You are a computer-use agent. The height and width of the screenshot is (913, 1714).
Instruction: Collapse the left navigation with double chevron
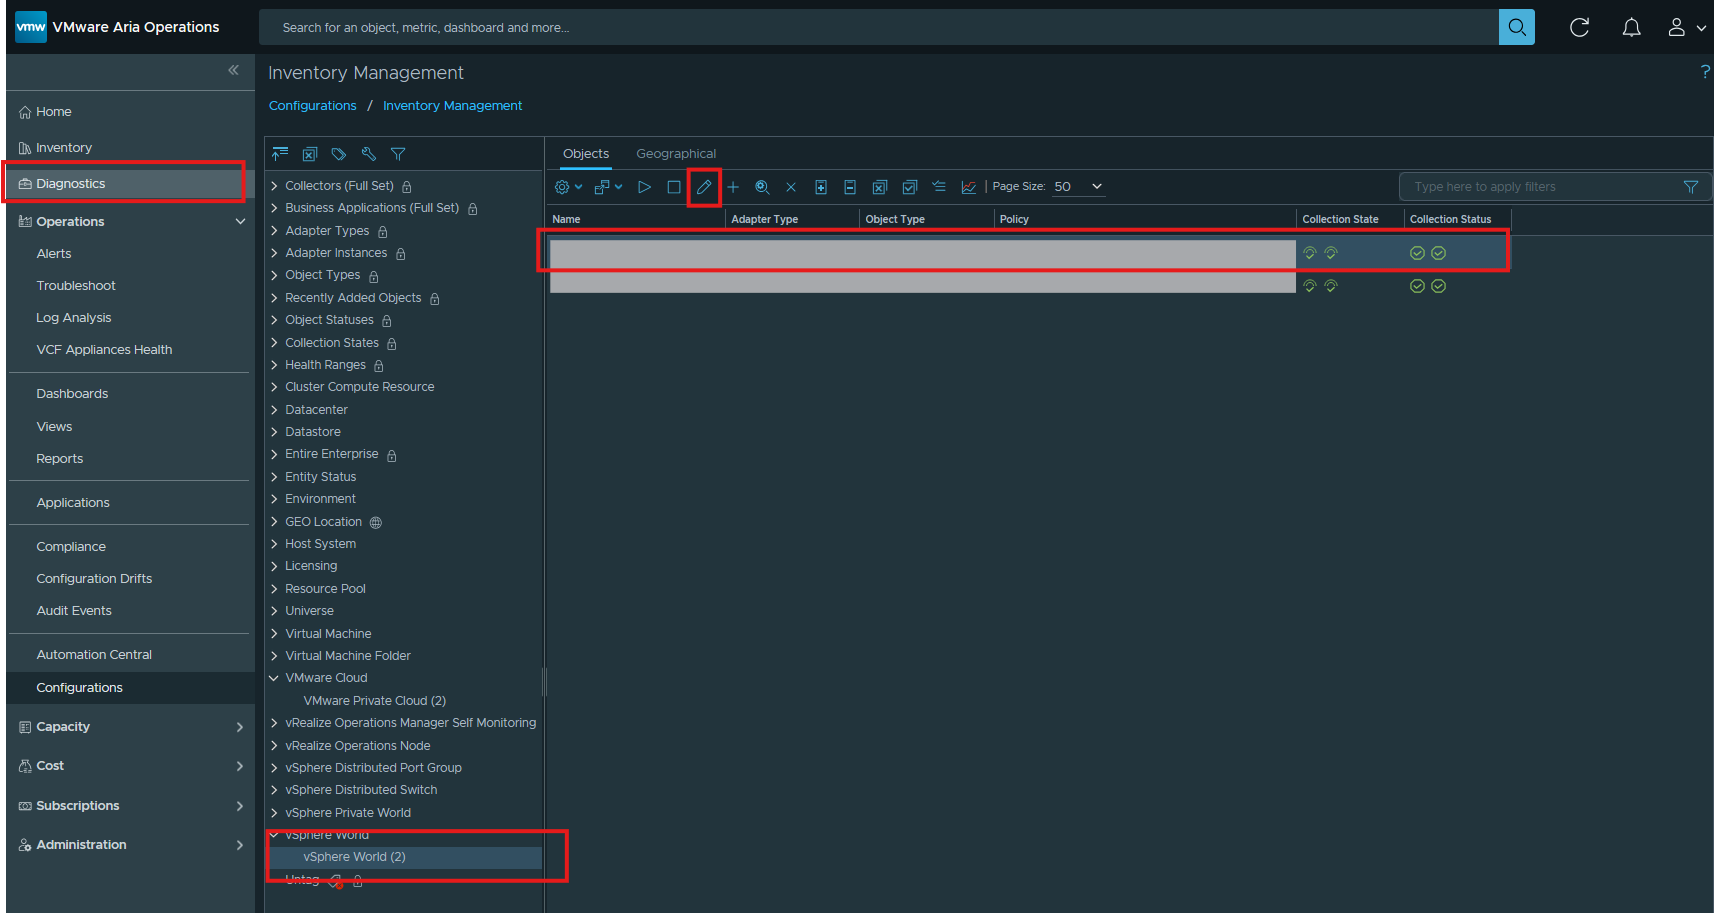(233, 70)
